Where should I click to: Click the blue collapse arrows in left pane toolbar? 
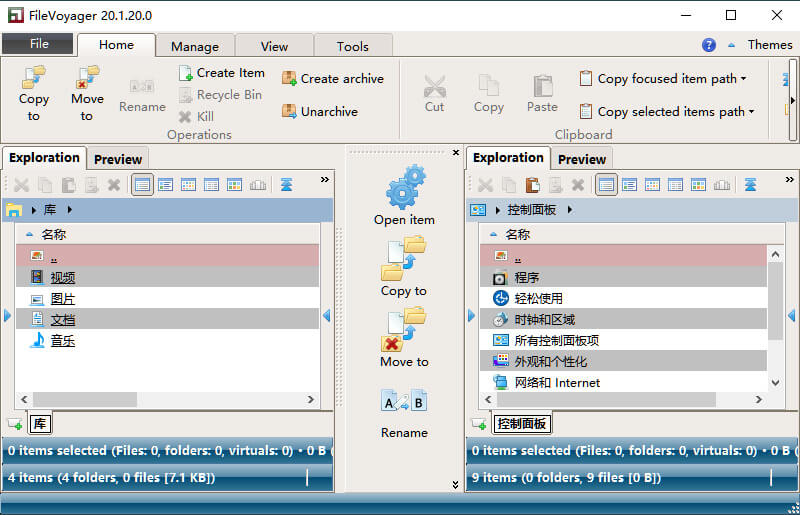pos(287,185)
